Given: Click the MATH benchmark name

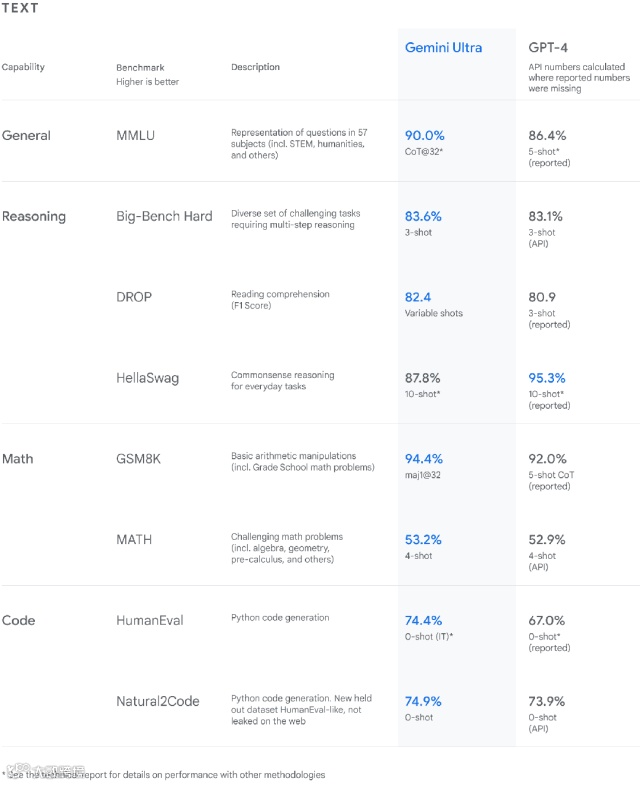Looking at the screenshot, I should [134, 540].
